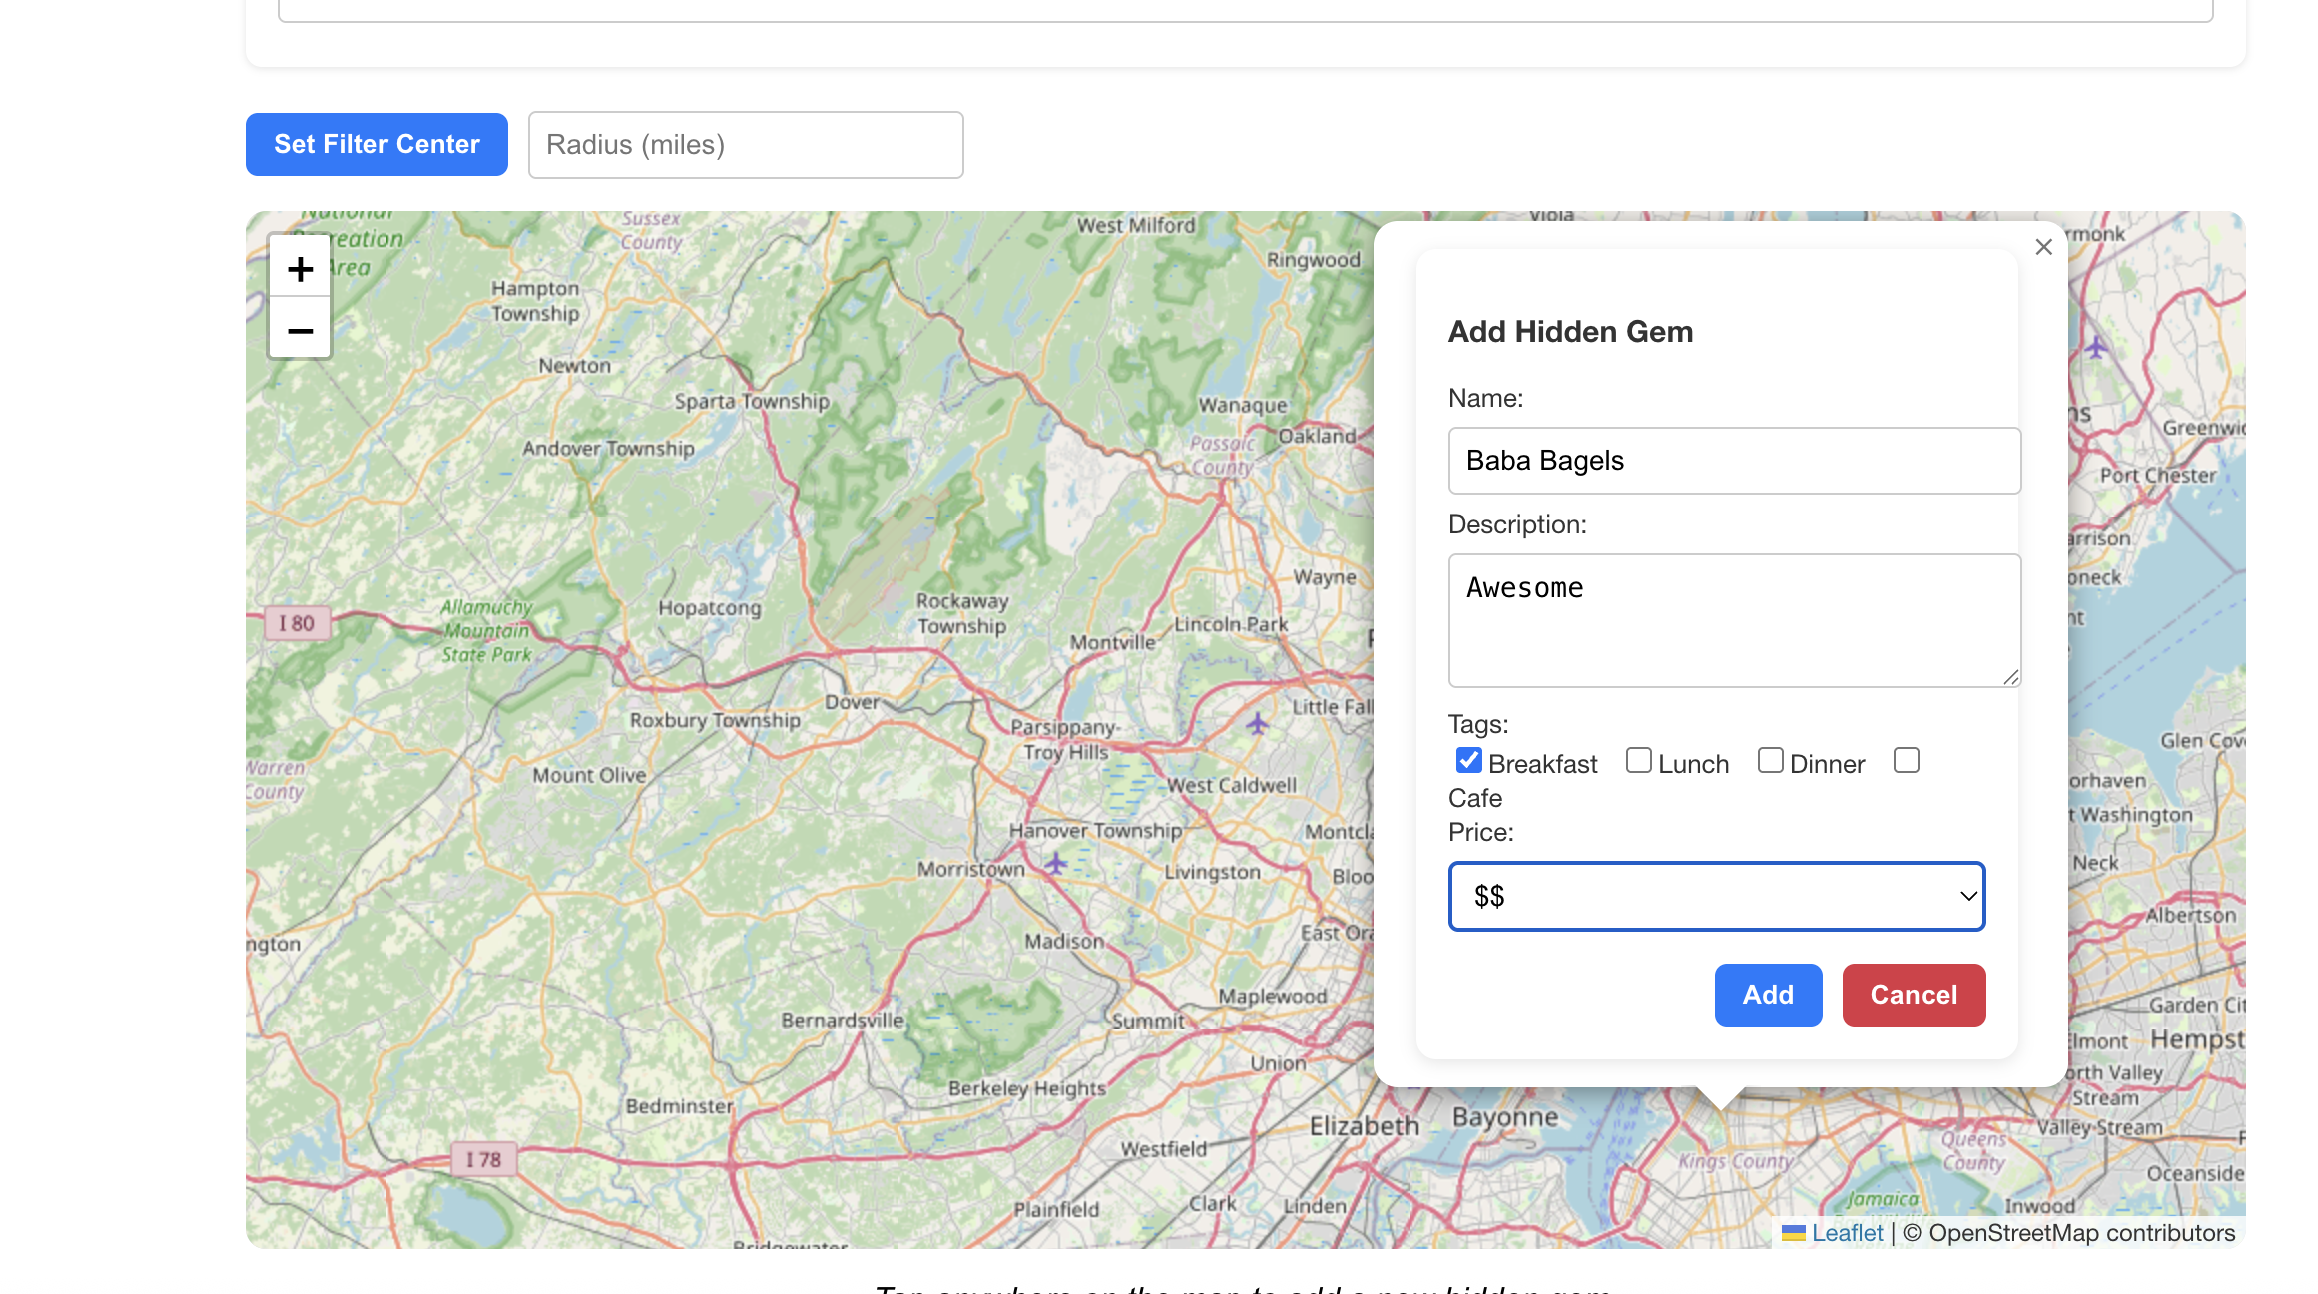The height and width of the screenshot is (1294, 2318).
Task: Edit the Name field Baba Bagels
Action: click(1733, 461)
